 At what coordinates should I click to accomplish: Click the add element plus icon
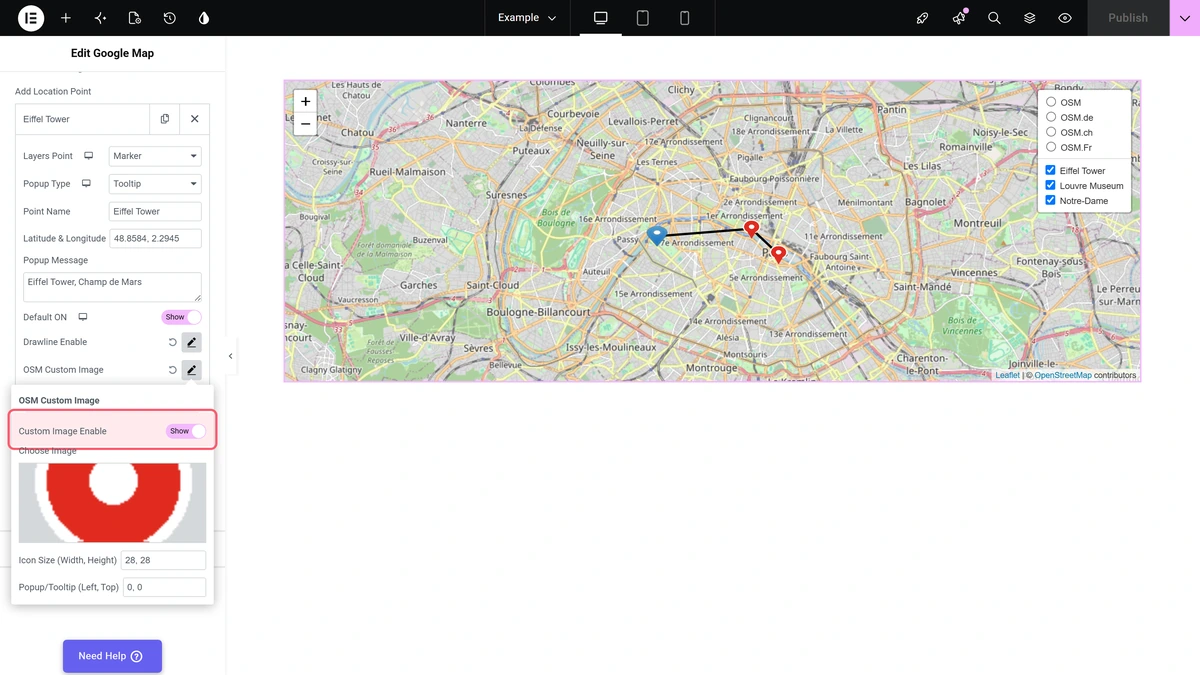[66, 18]
